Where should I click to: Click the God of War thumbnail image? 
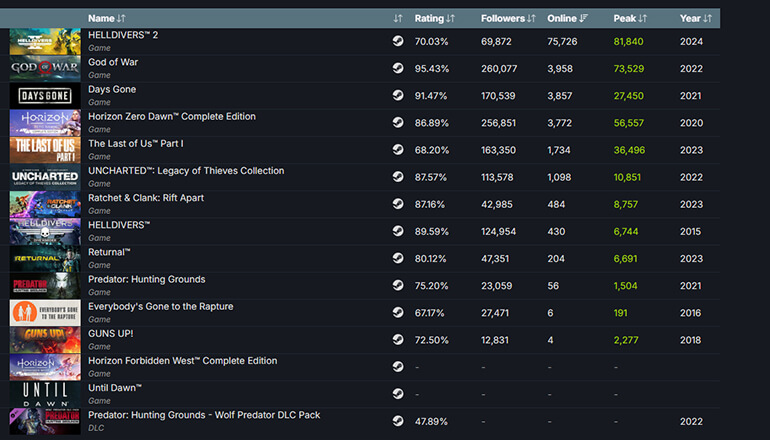click(45, 68)
